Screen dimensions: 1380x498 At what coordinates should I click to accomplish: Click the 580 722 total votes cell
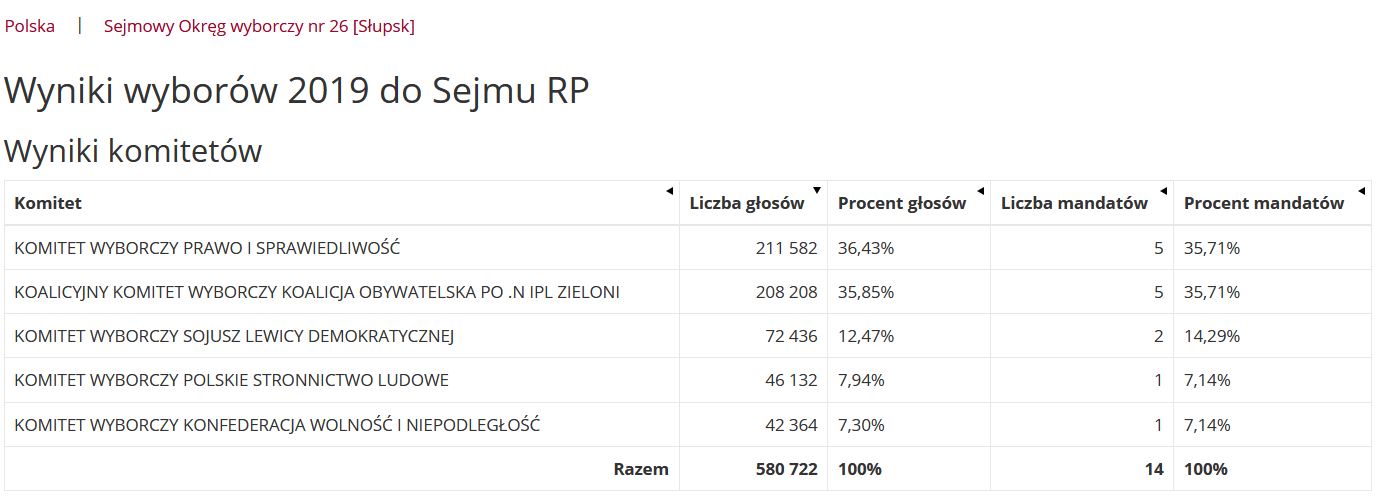(785, 469)
